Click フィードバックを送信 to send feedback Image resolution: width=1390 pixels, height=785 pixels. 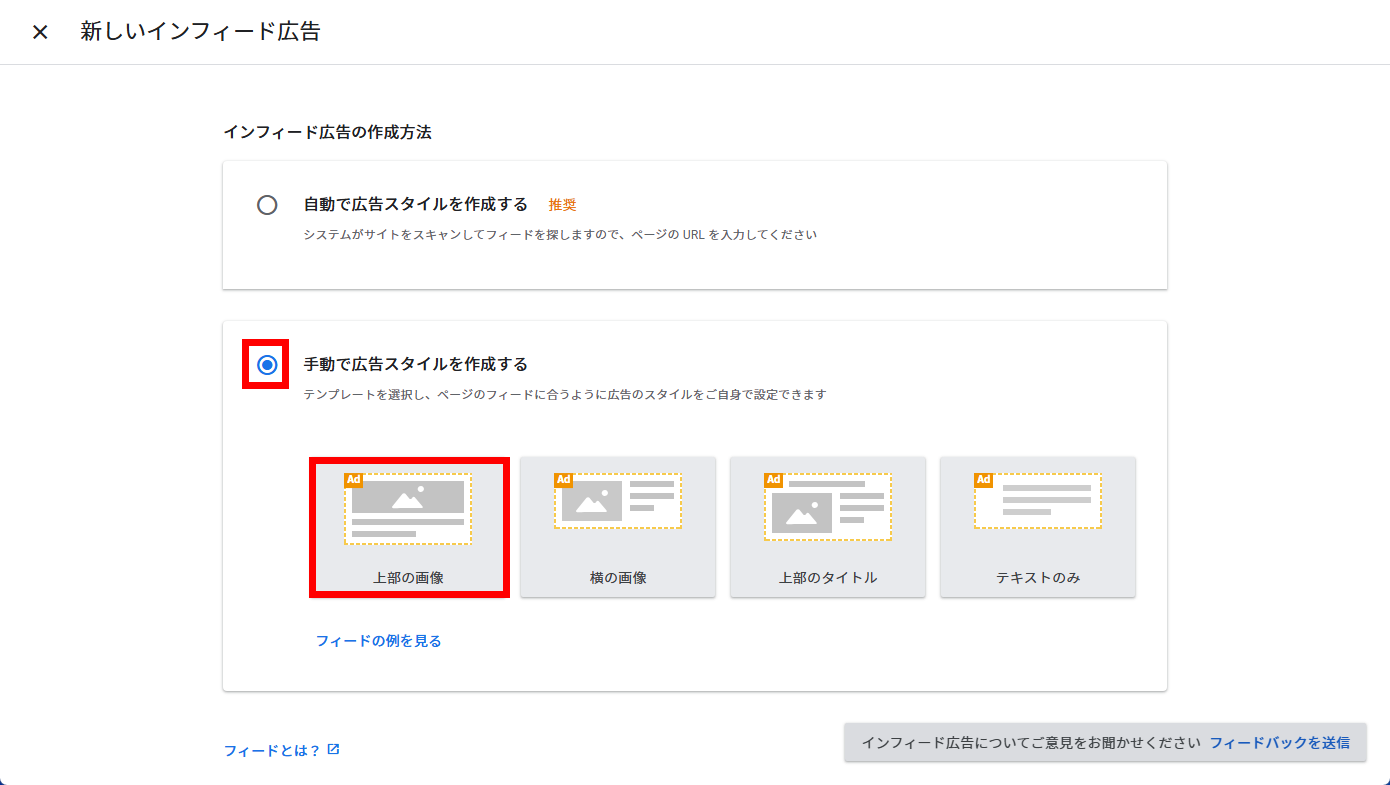click(x=1279, y=743)
